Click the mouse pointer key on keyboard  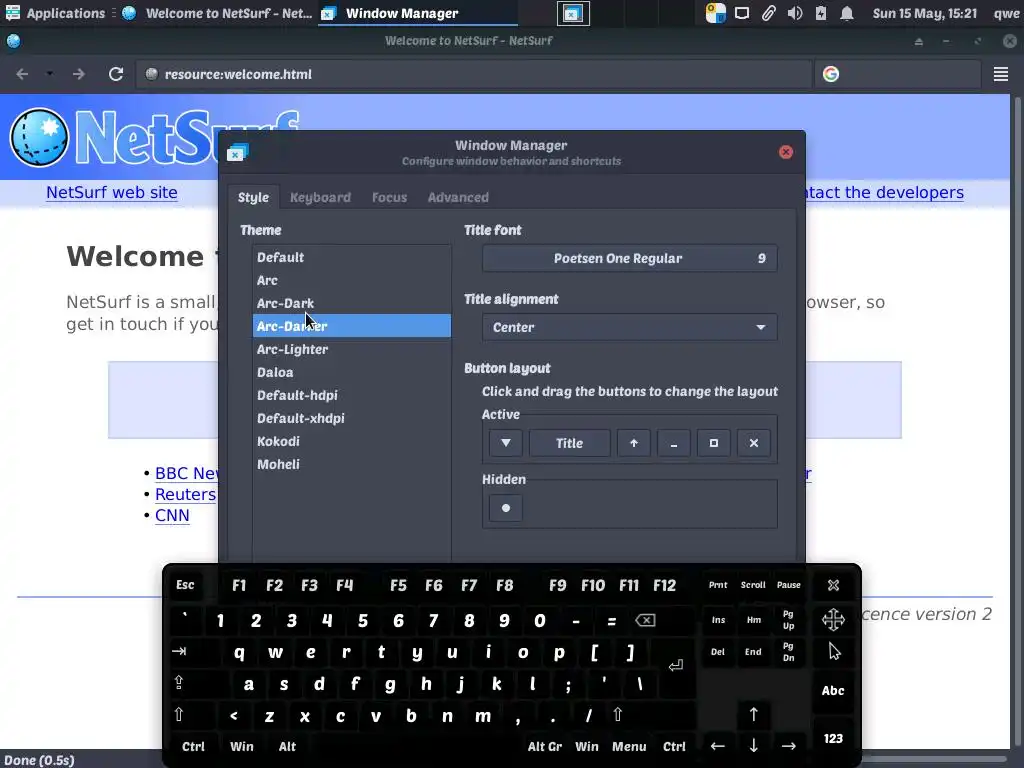click(834, 651)
